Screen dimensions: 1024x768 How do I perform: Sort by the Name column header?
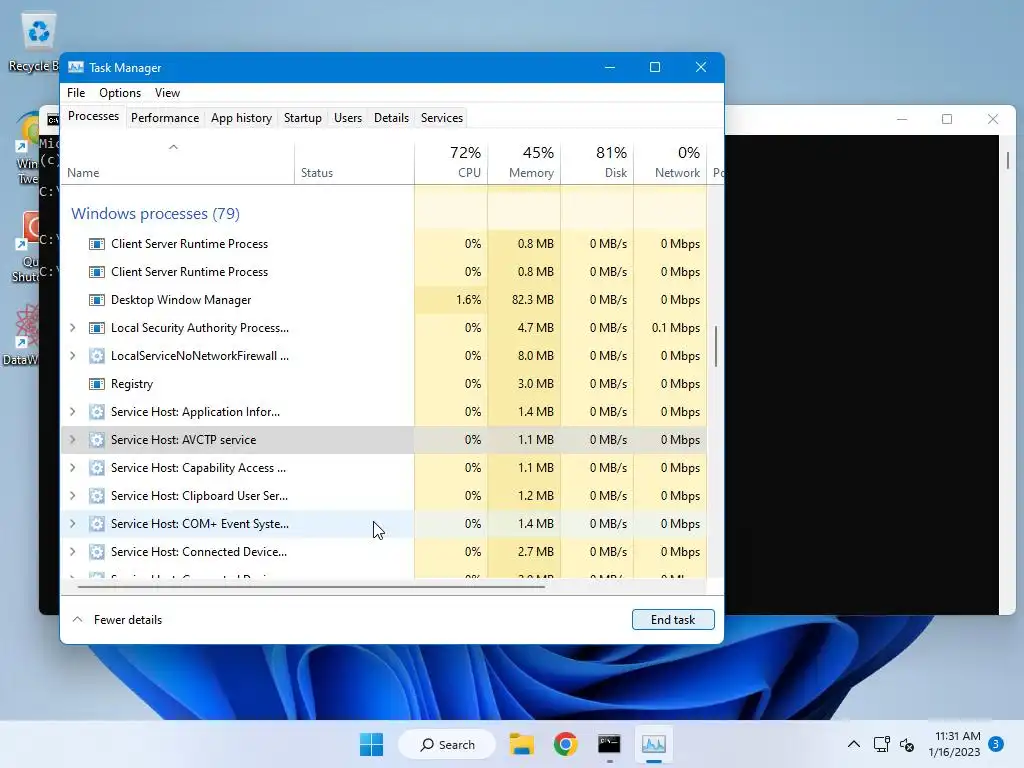[x=177, y=163]
